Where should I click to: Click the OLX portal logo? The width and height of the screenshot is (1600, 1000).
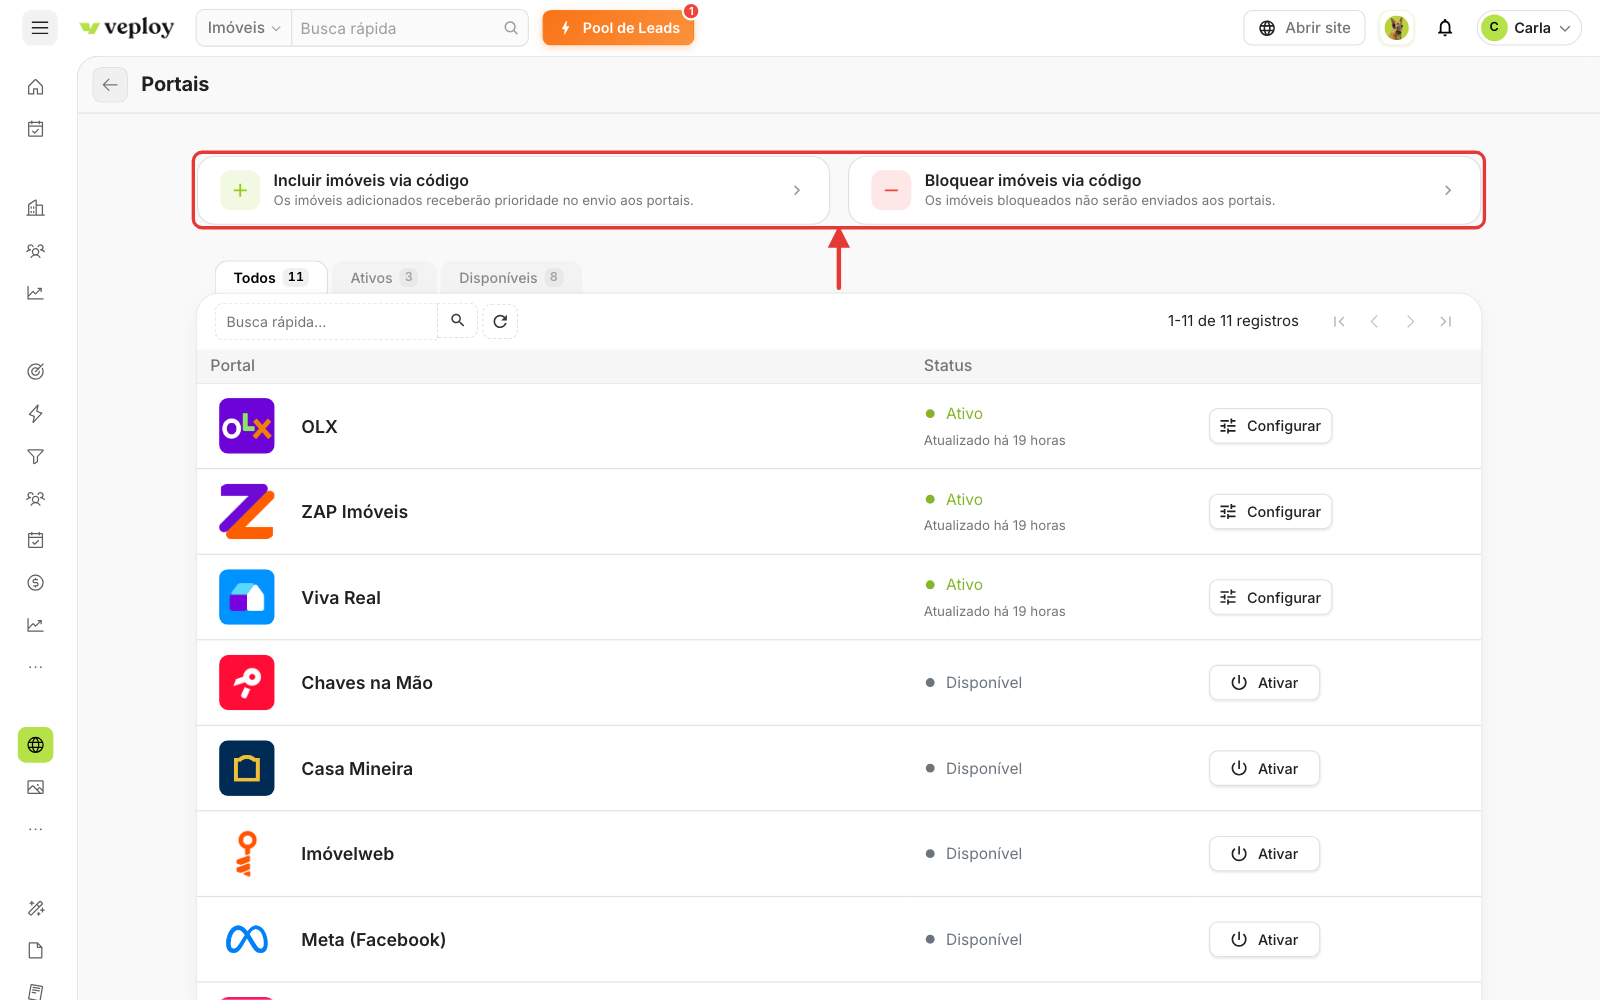(247, 426)
